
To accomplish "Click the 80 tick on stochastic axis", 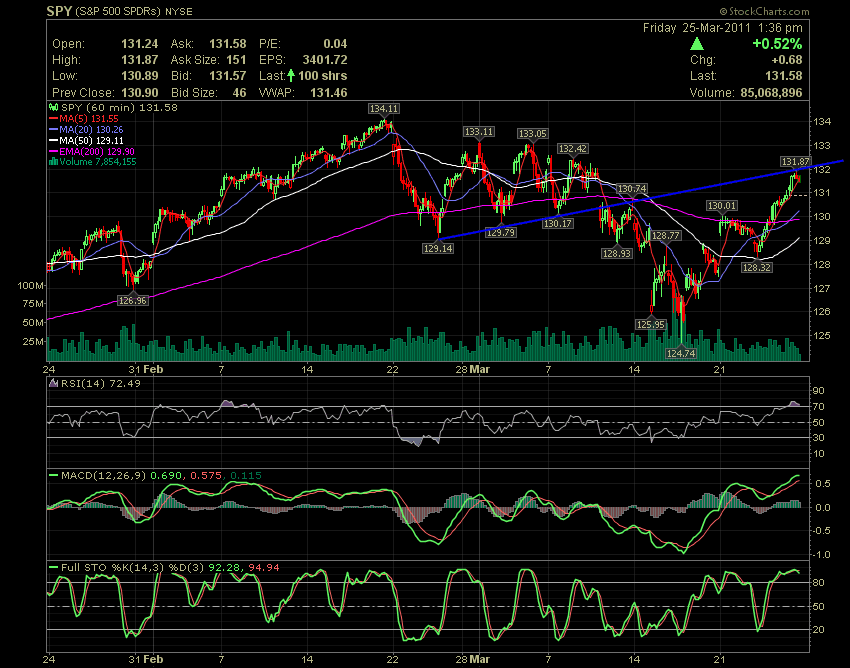I will 819,583.
